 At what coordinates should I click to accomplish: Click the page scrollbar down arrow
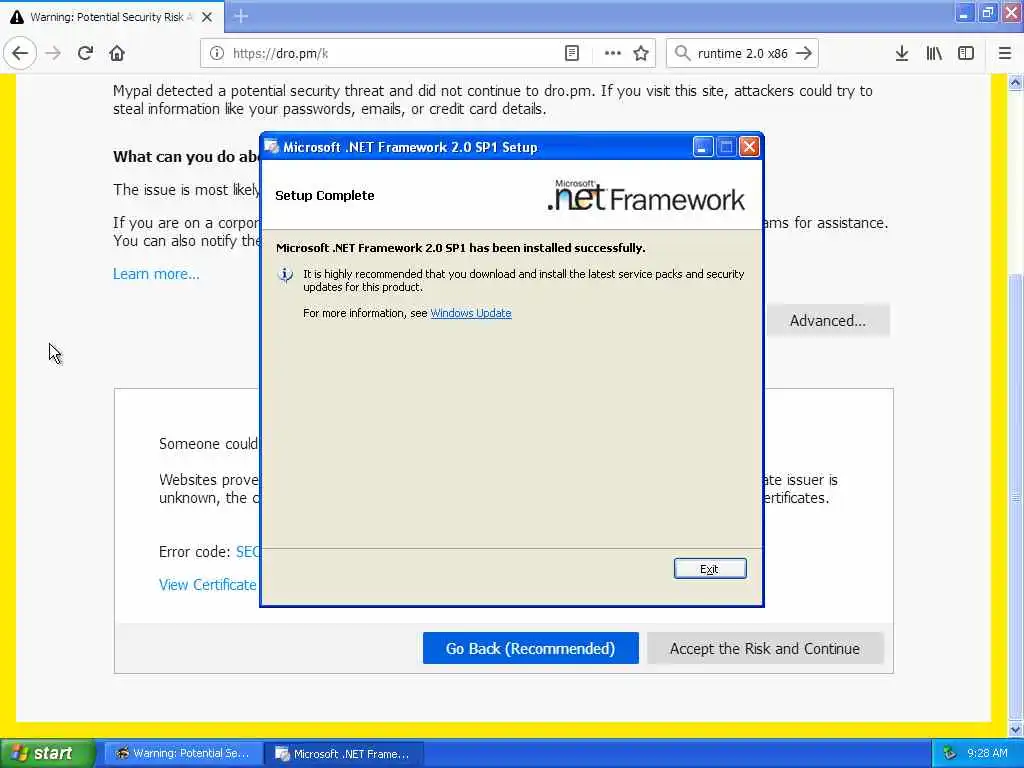1016,729
